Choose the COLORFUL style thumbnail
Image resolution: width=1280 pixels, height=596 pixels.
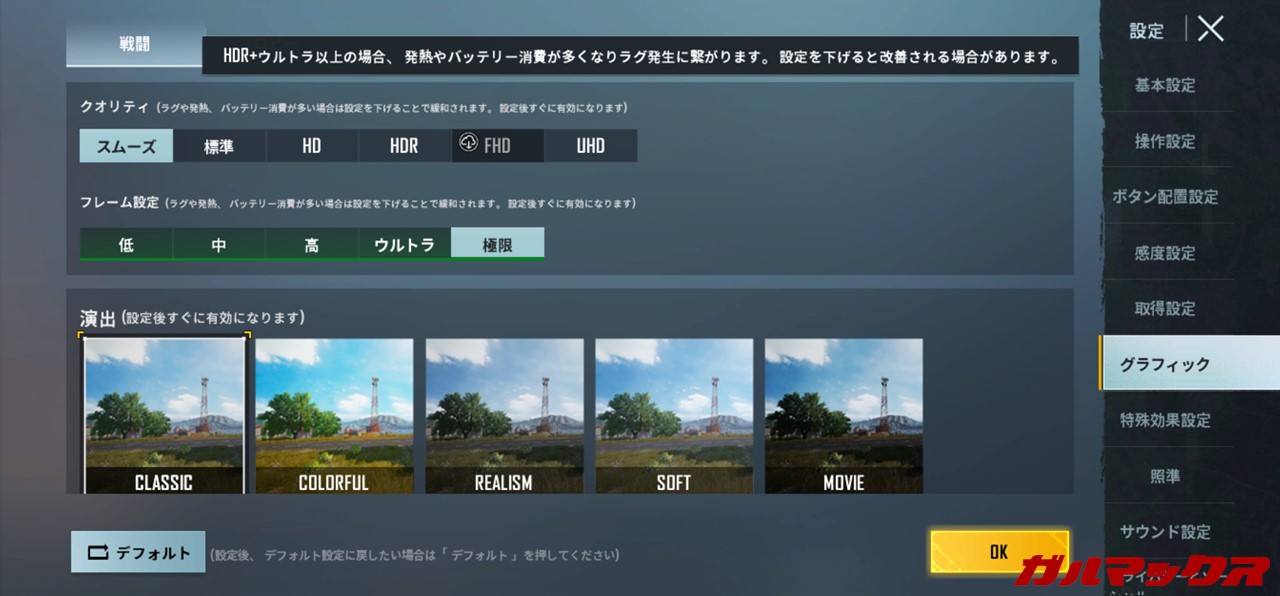(334, 415)
